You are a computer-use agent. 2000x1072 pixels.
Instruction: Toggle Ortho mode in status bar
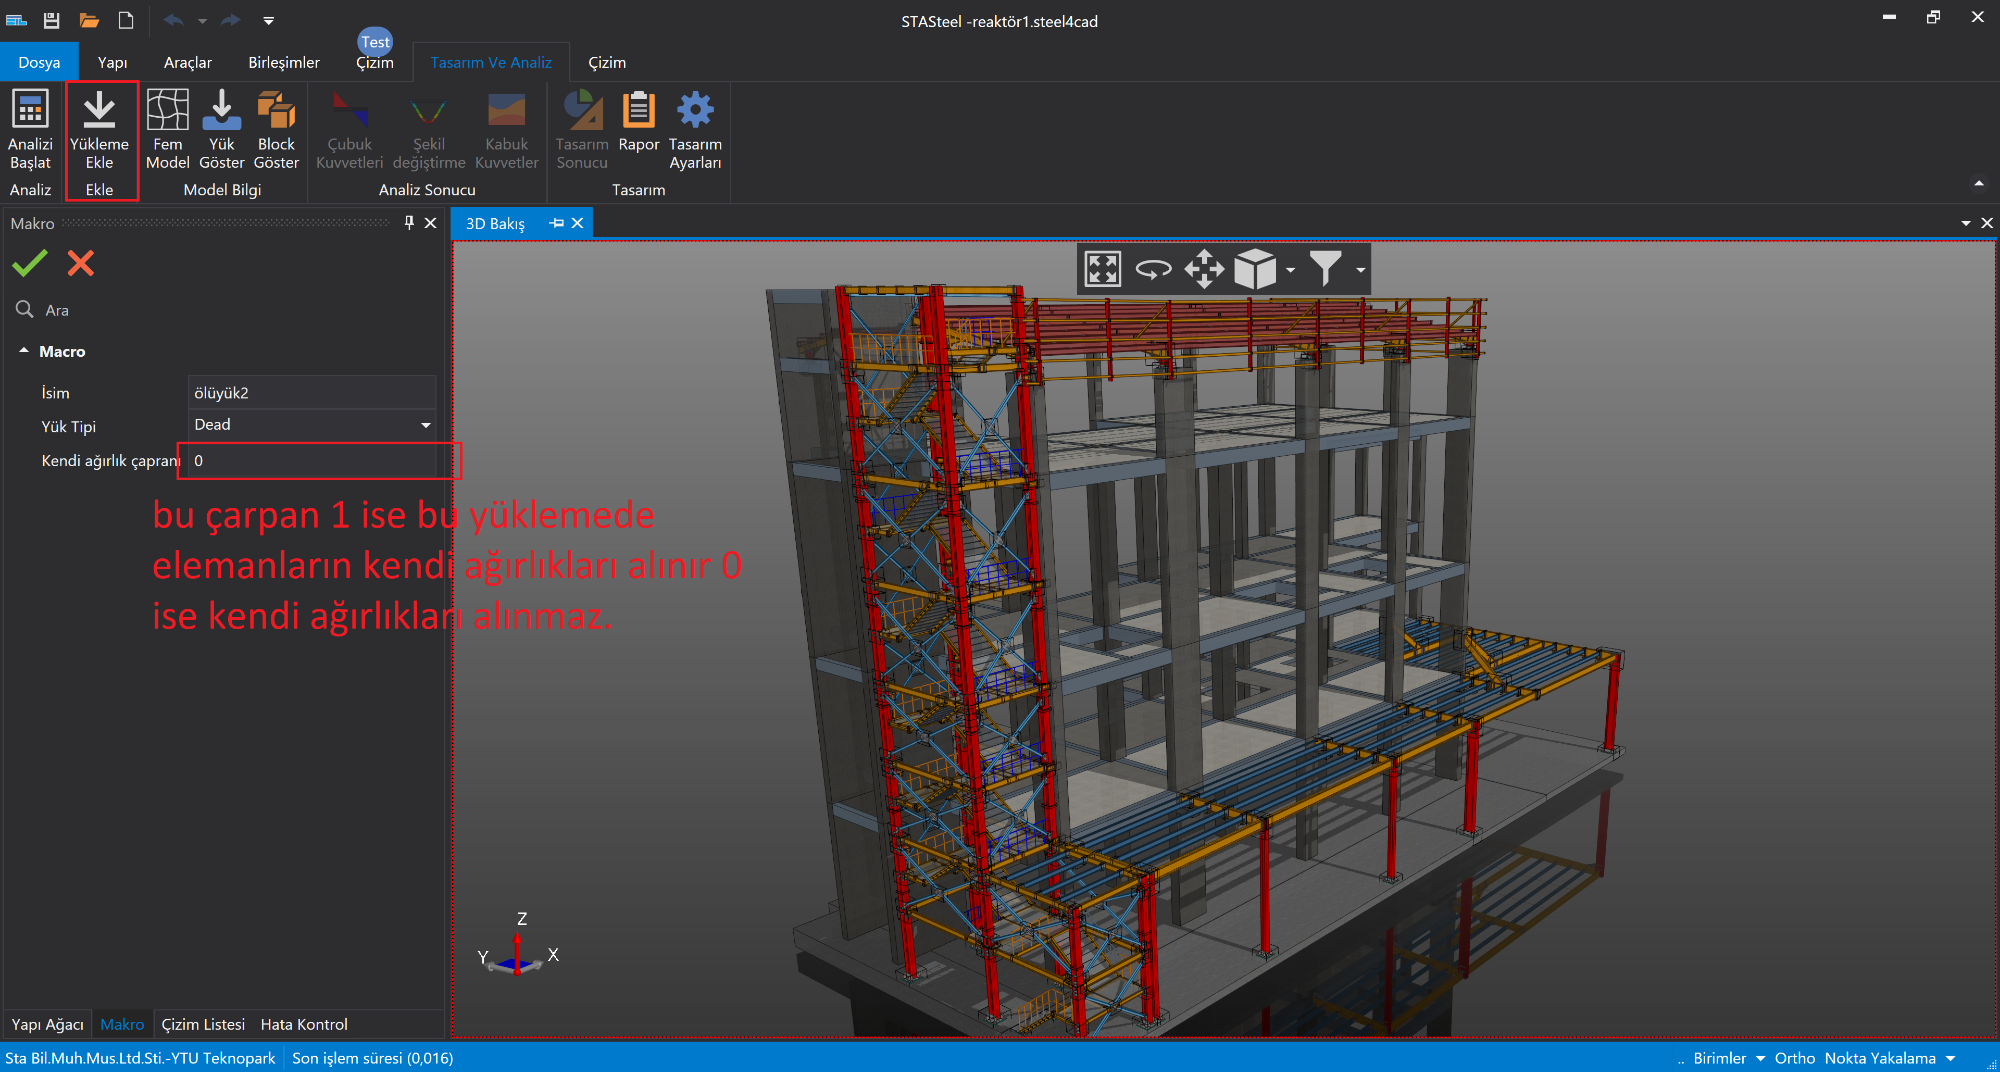point(1794,1058)
